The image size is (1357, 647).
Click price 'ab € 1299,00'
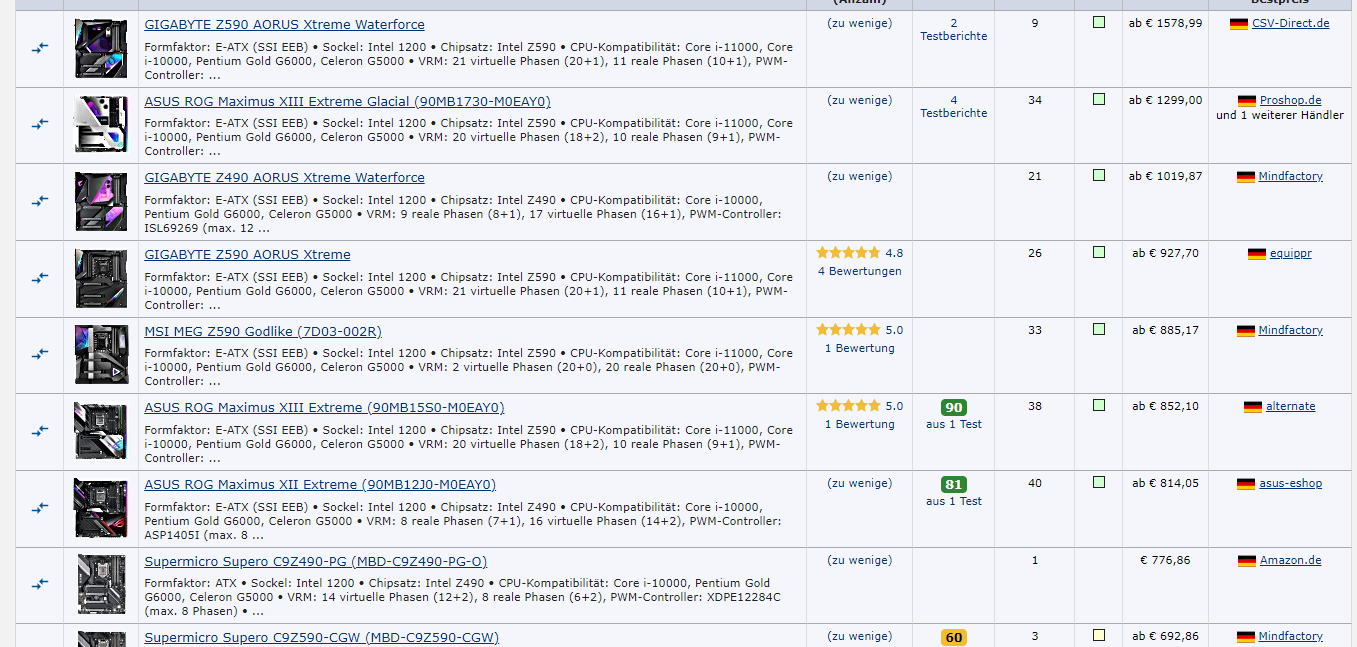point(1166,100)
